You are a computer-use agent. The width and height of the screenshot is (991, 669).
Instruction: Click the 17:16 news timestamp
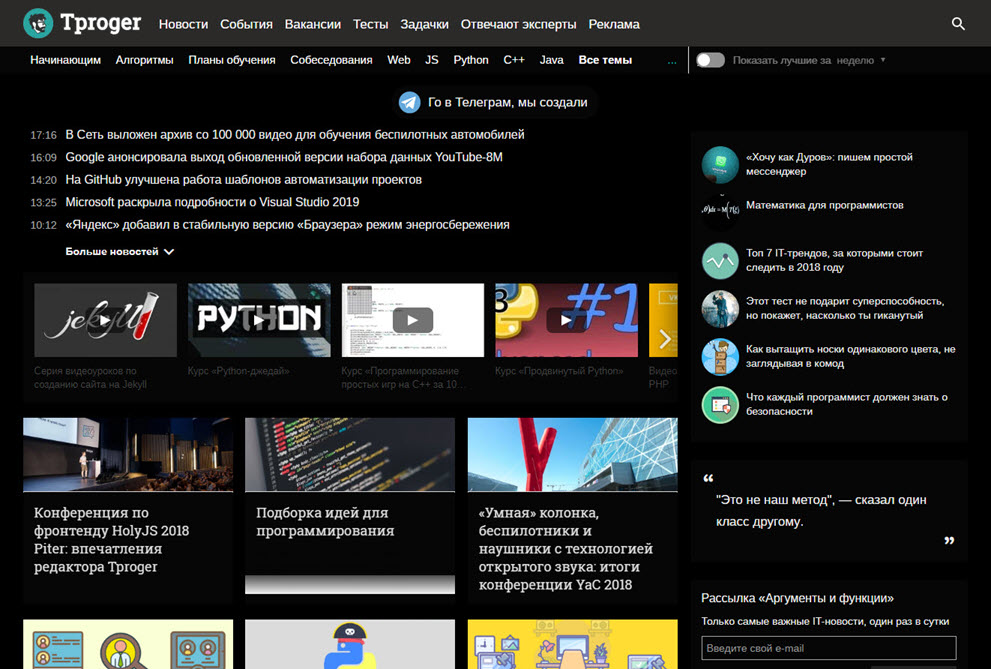44,135
